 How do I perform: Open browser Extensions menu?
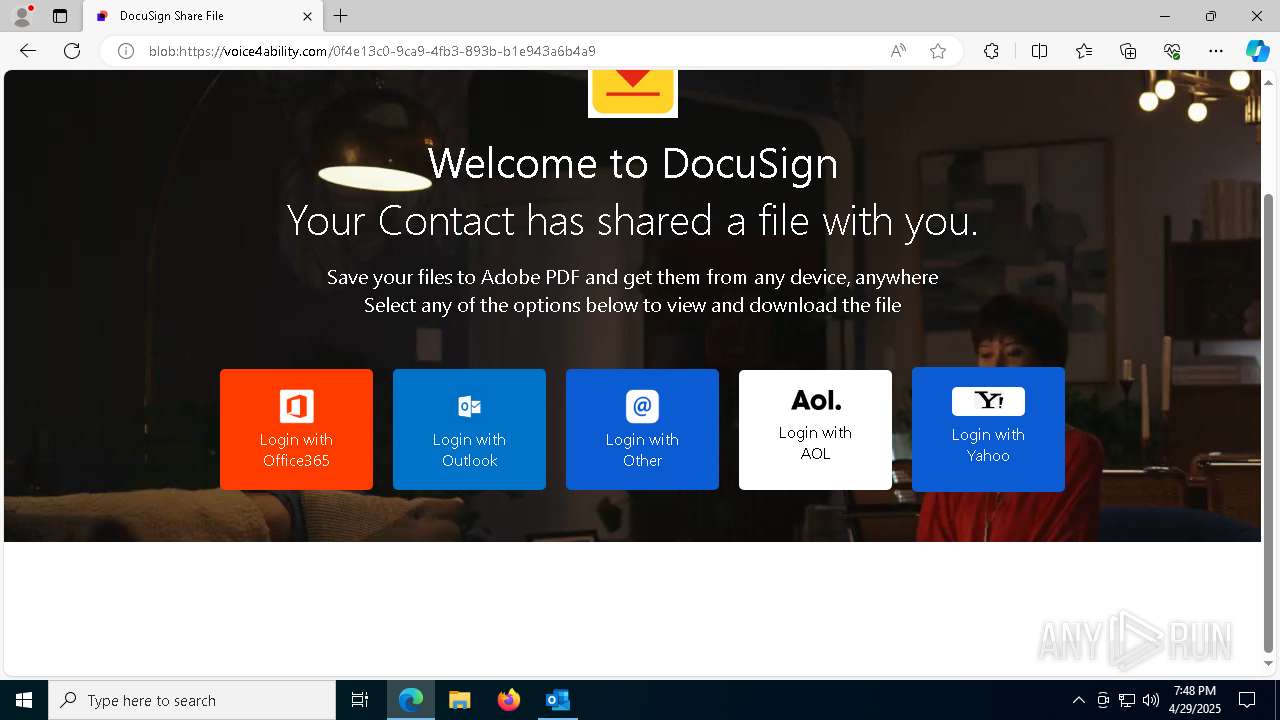991,51
